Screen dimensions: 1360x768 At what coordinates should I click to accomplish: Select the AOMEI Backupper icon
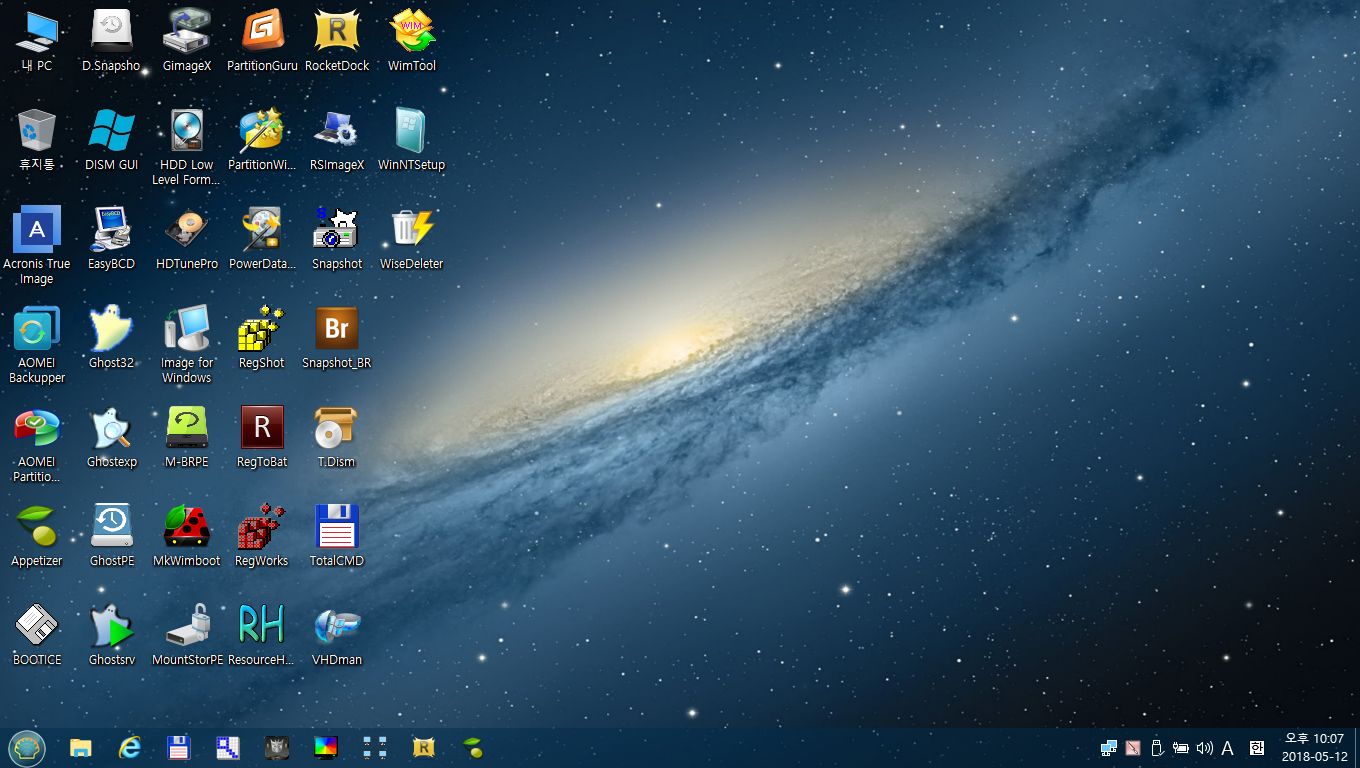click(x=37, y=345)
